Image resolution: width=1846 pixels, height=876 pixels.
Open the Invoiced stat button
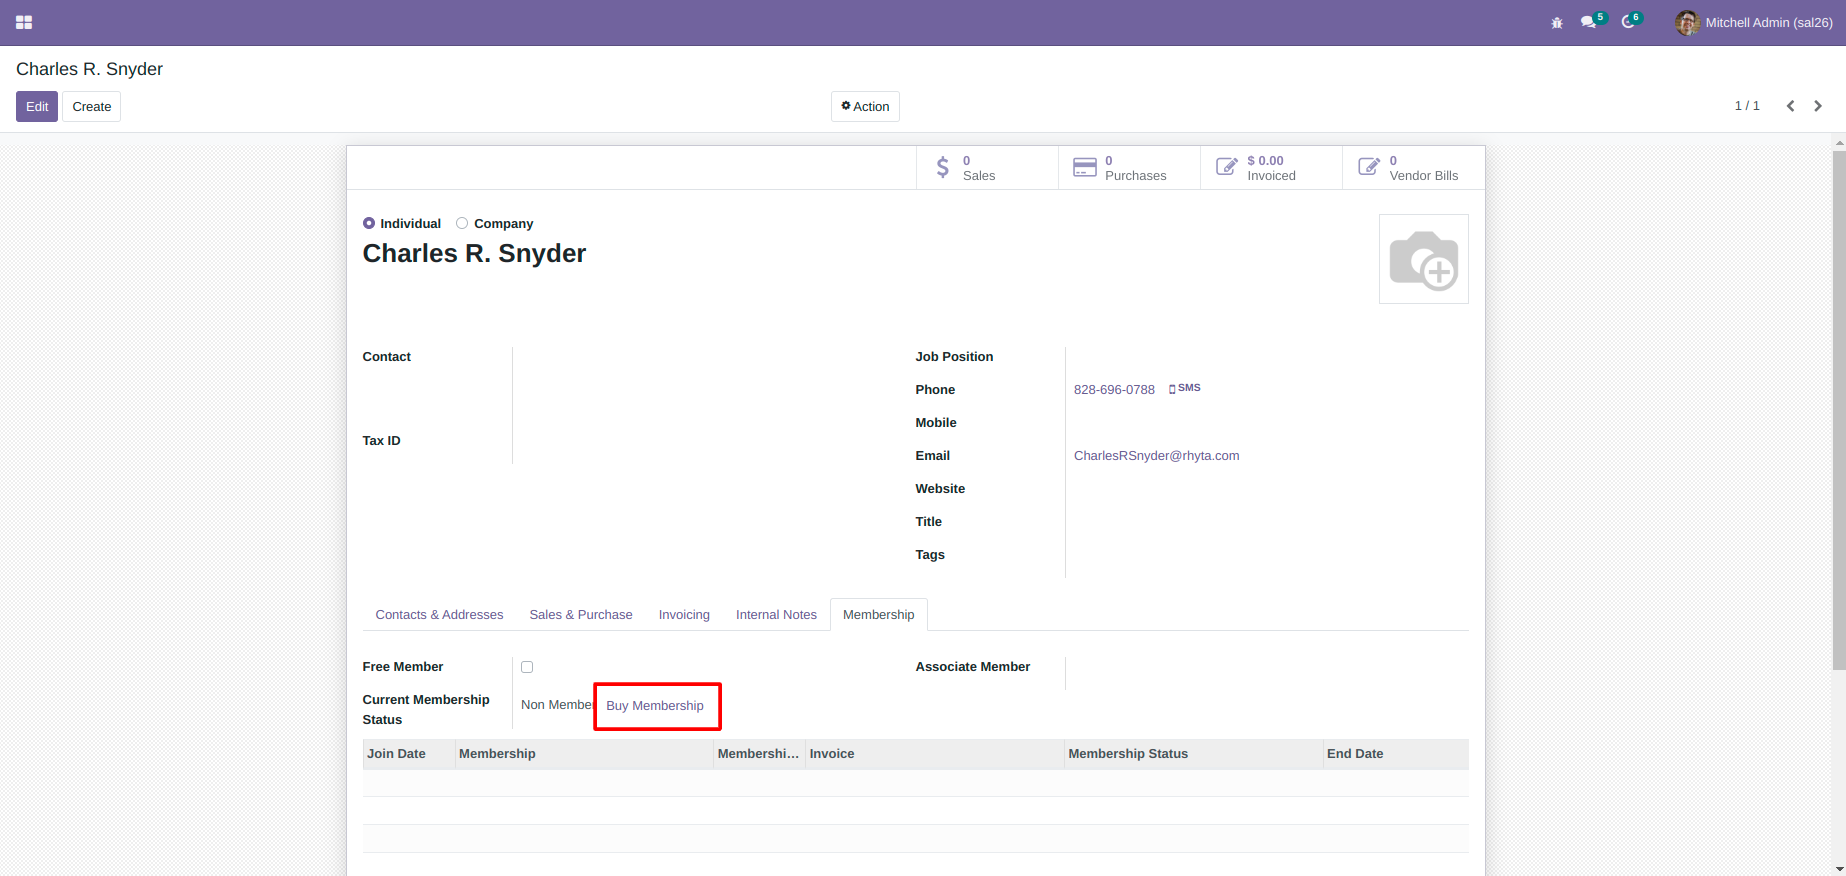point(1271,168)
